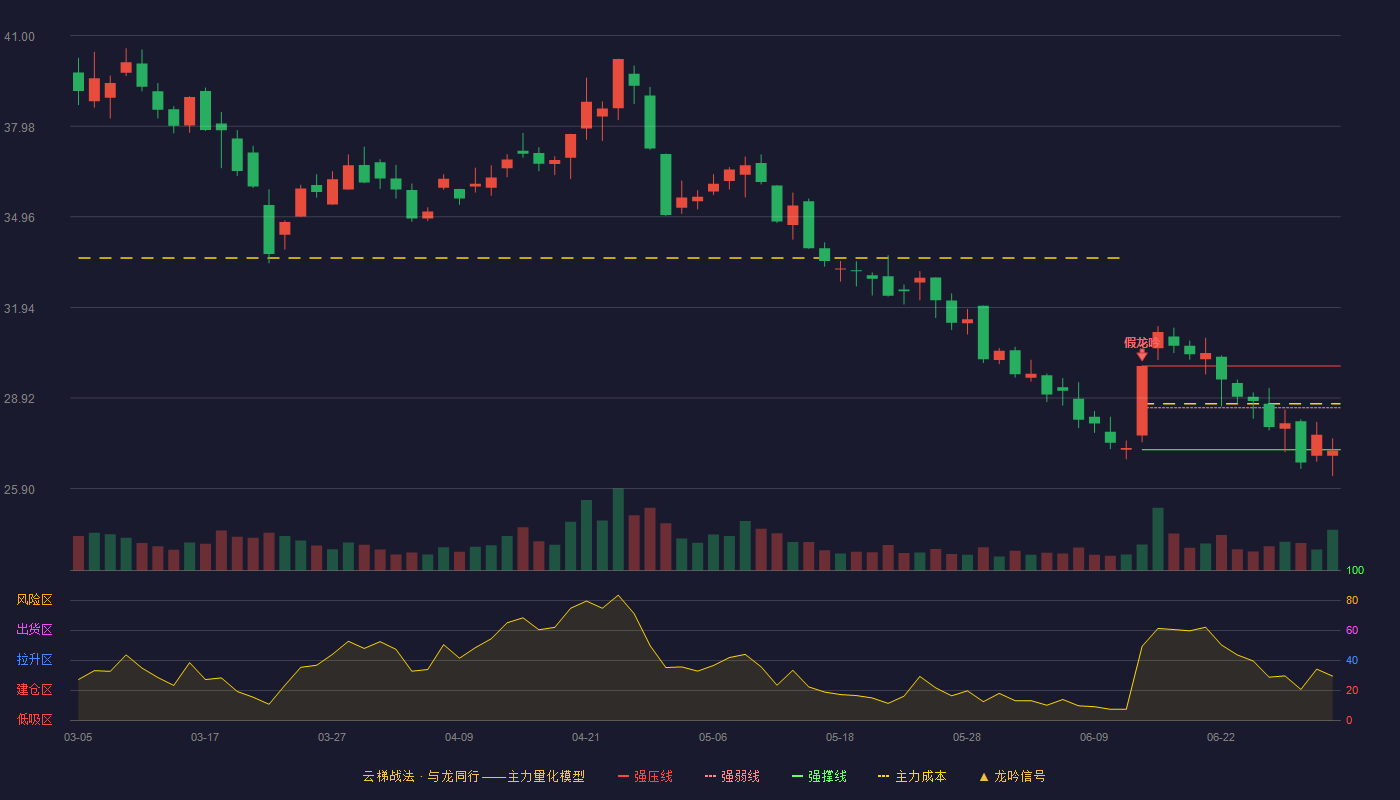1400x800 pixels.
Task: Click the 04-21 date label
Action: pyautogui.click(x=586, y=737)
